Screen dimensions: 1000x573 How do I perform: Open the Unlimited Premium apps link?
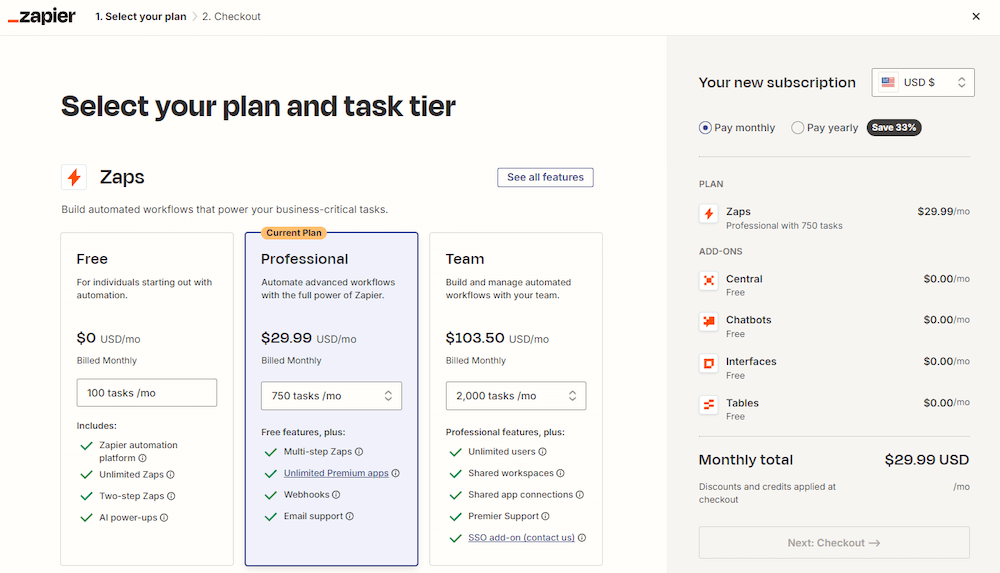(x=336, y=473)
